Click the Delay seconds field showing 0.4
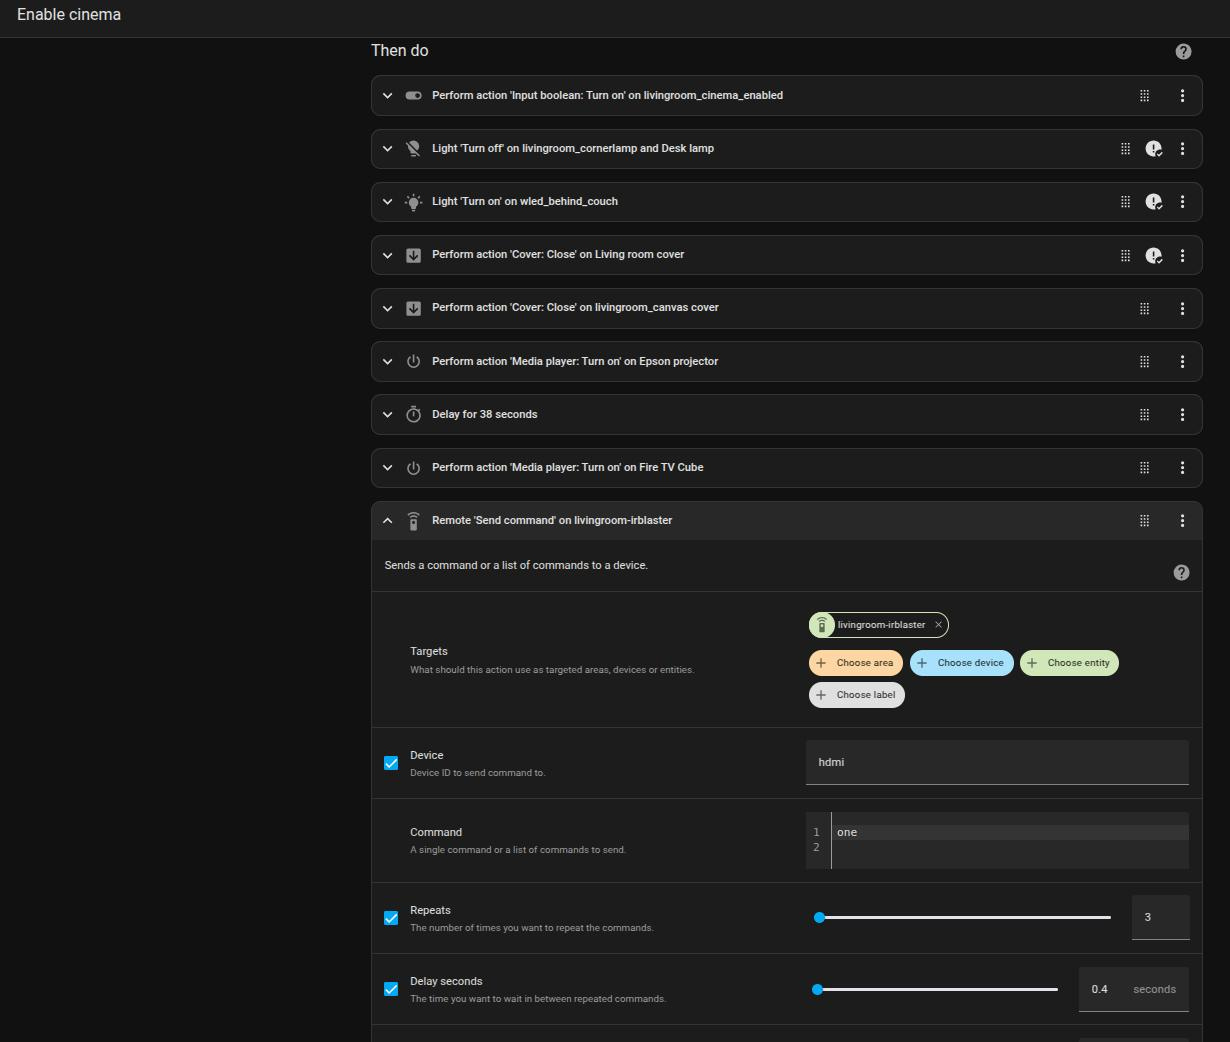 (x=1134, y=989)
